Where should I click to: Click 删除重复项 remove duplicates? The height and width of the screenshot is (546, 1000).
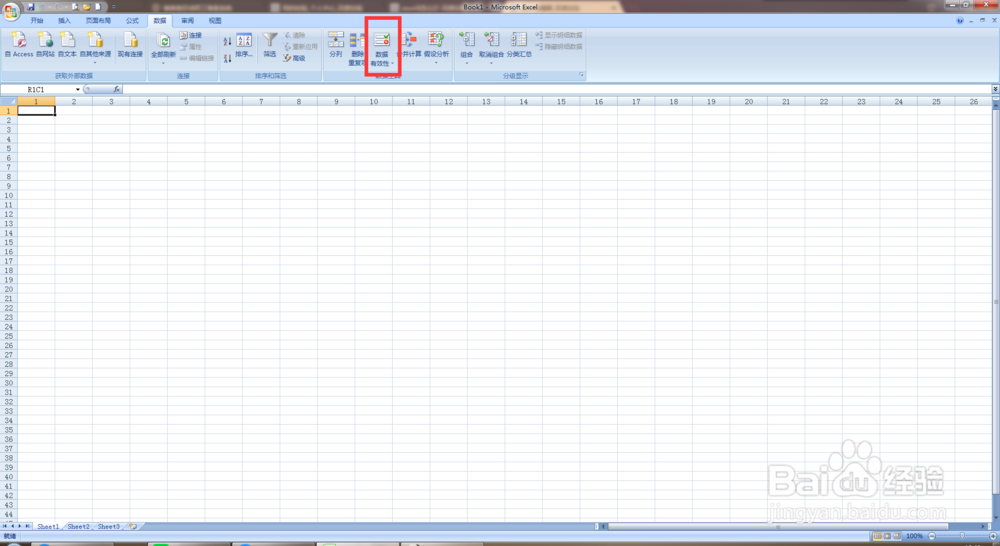click(357, 48)
